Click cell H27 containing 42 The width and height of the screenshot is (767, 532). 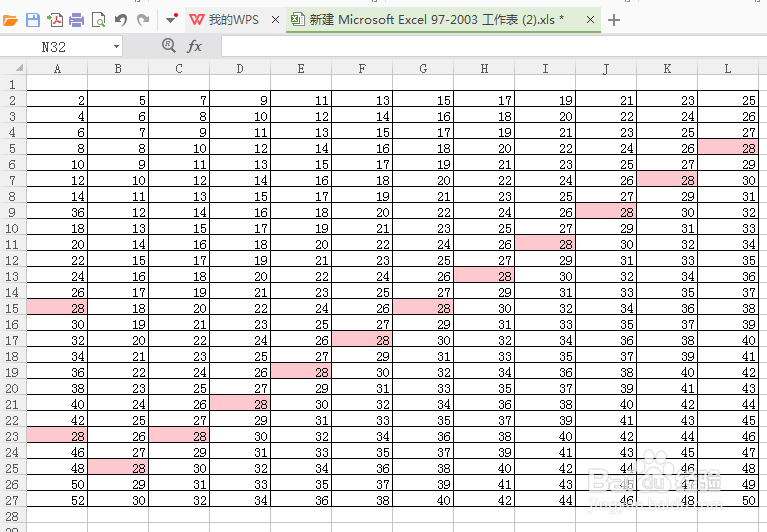click(484, 500)
